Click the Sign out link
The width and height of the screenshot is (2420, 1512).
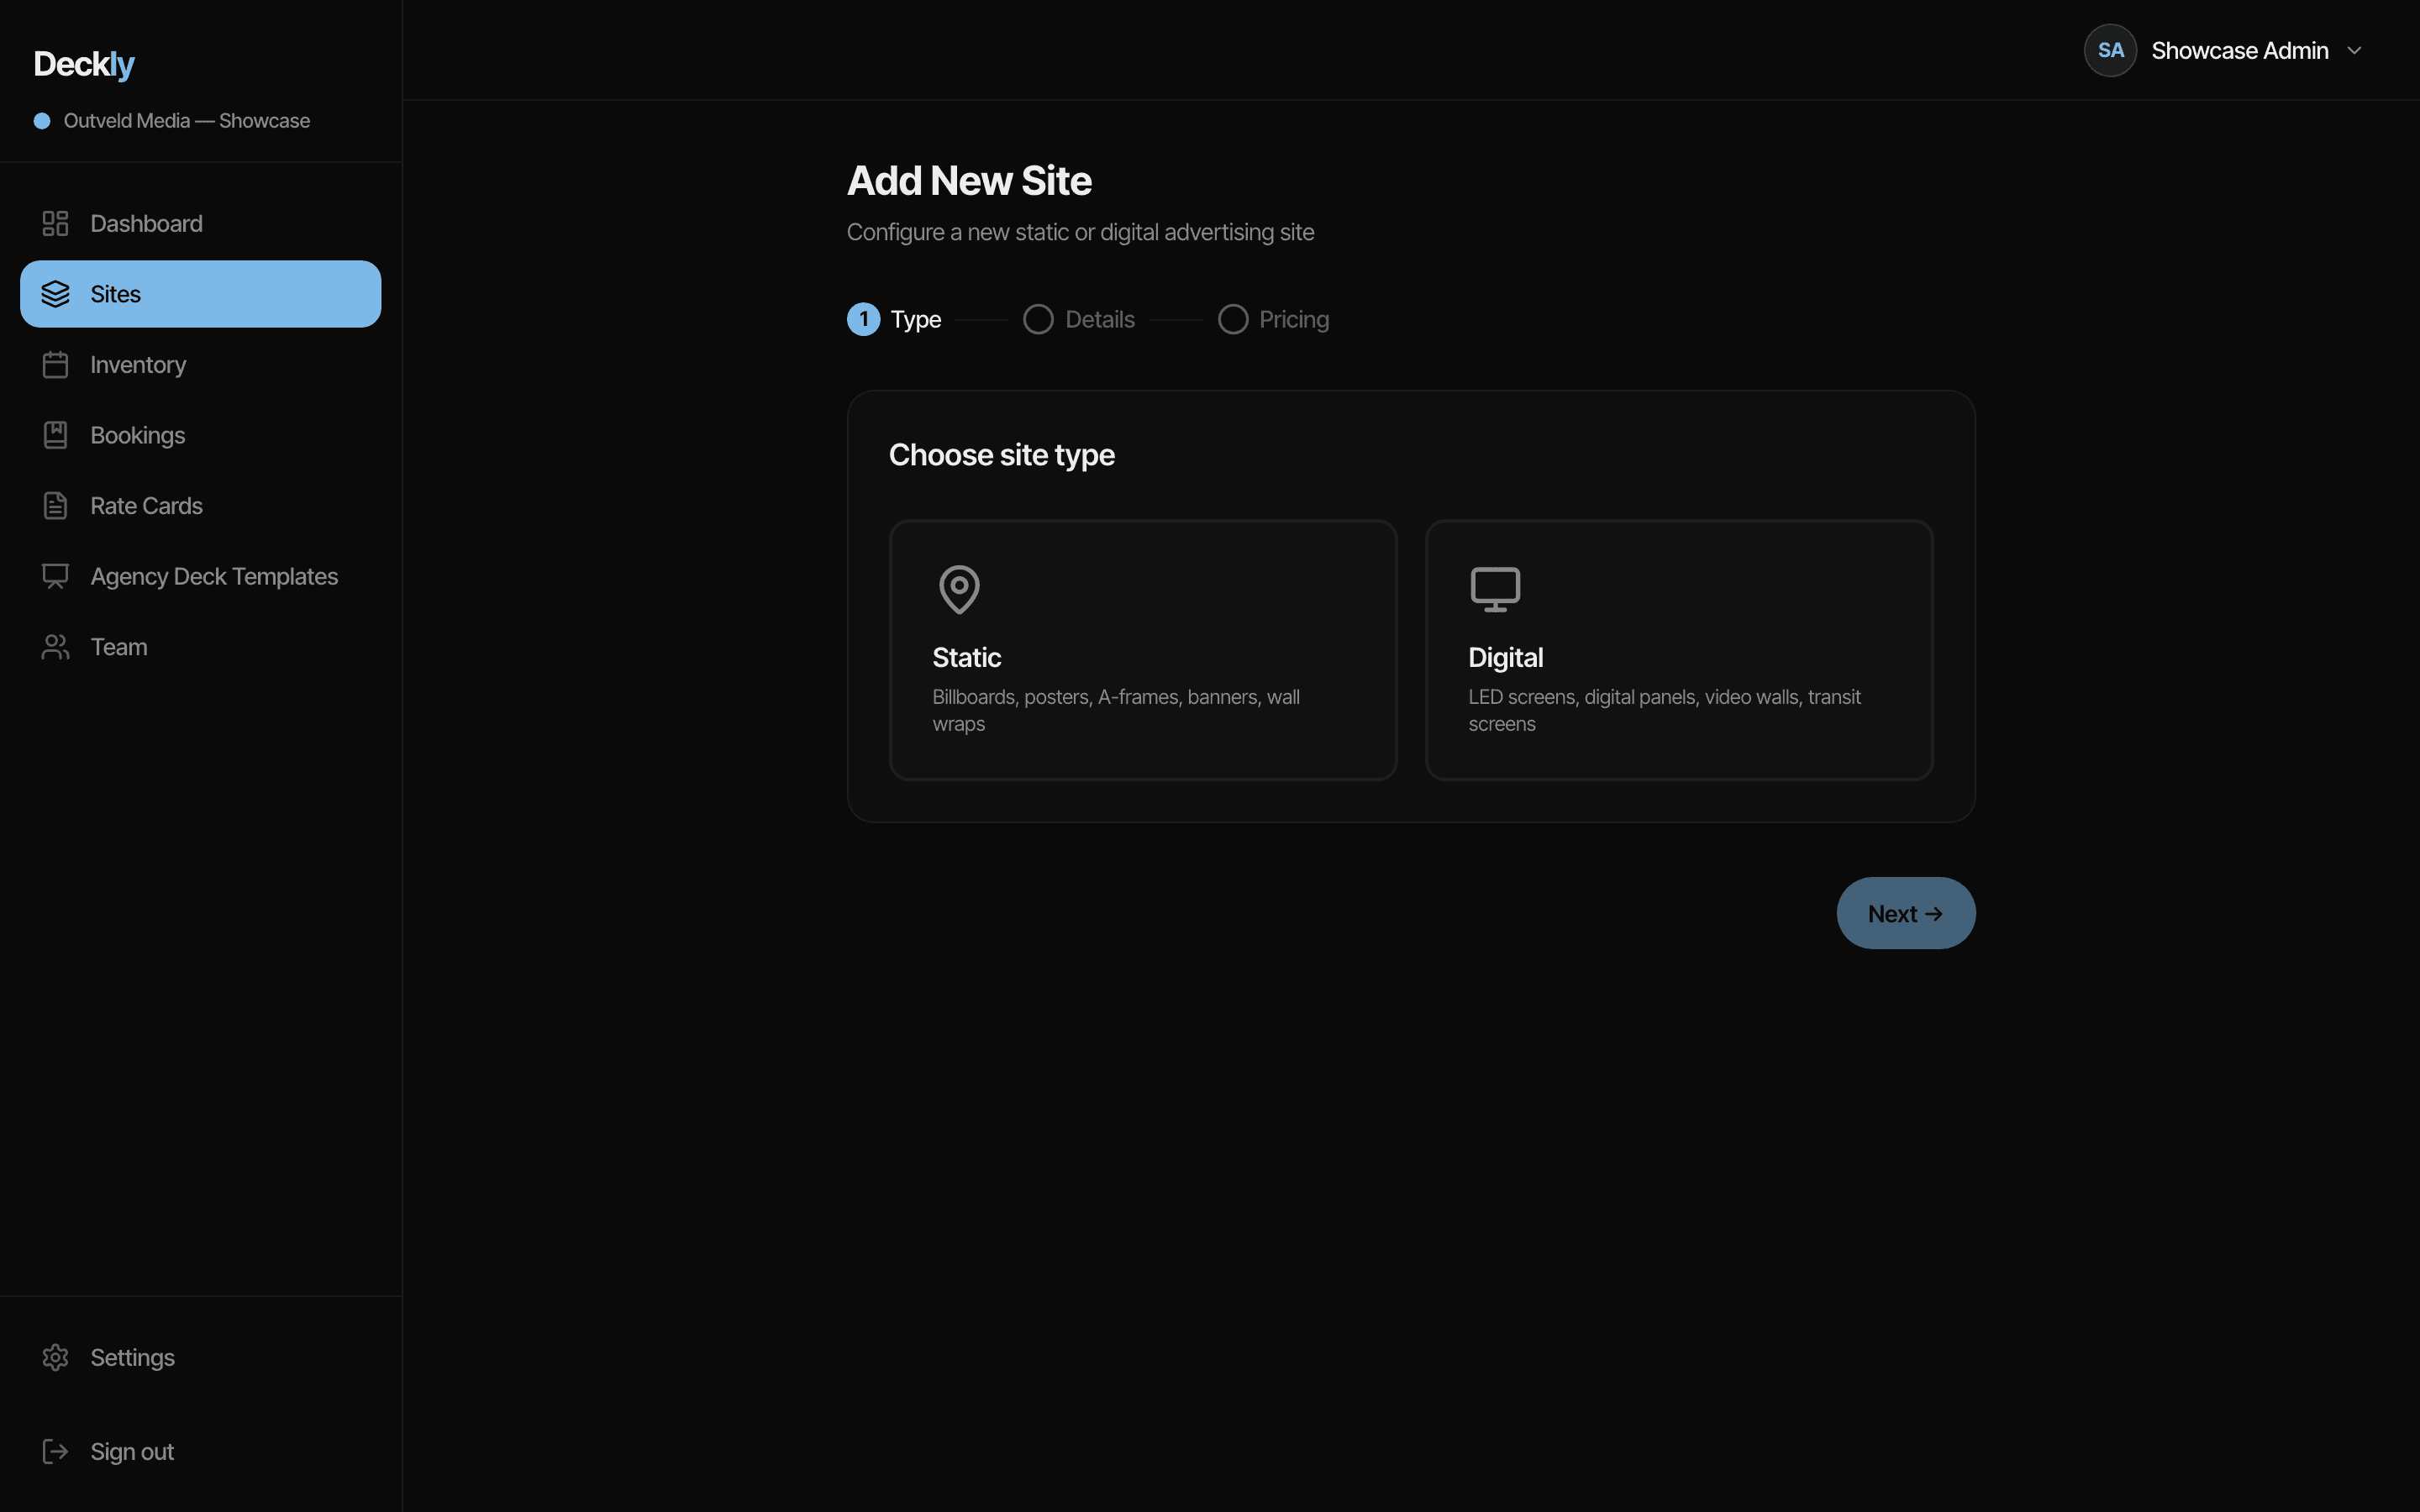[200, 1451]
